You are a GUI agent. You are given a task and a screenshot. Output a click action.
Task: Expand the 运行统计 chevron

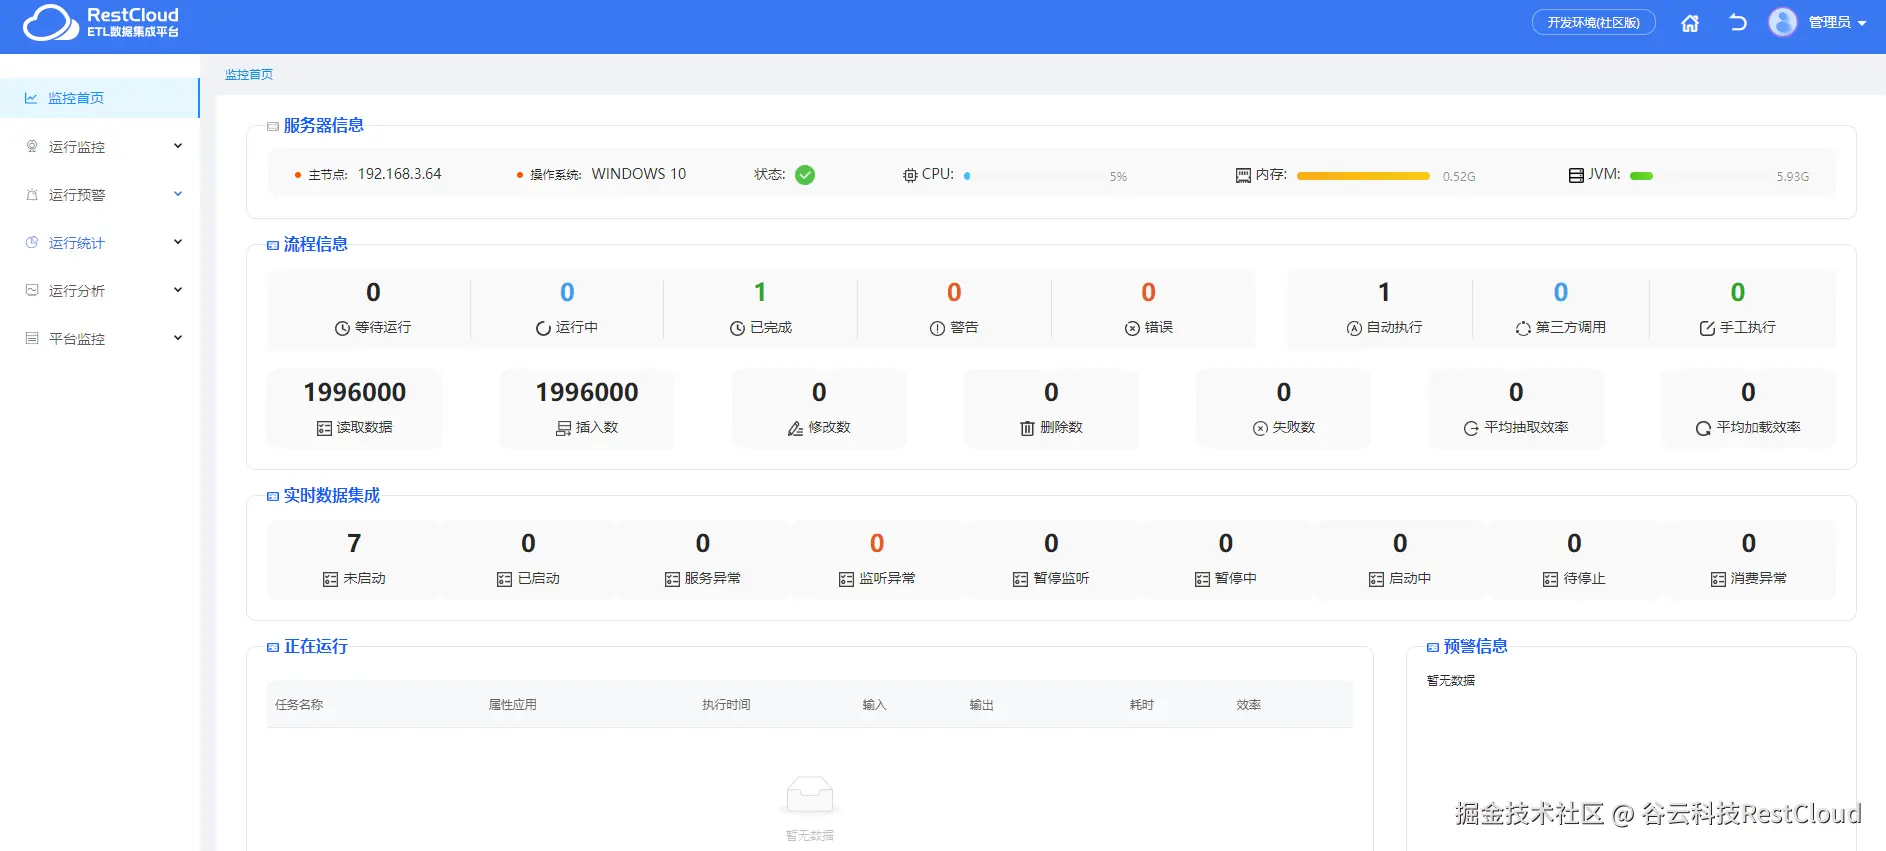[x=178, y=242]
